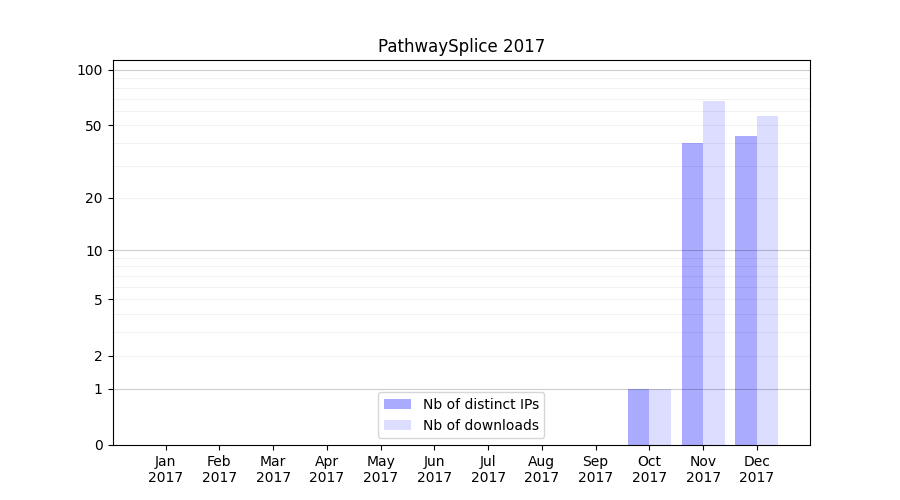Click the 0 tick on y-axis
This screenshot has width=900, height=500.
(x=98, y=445)
